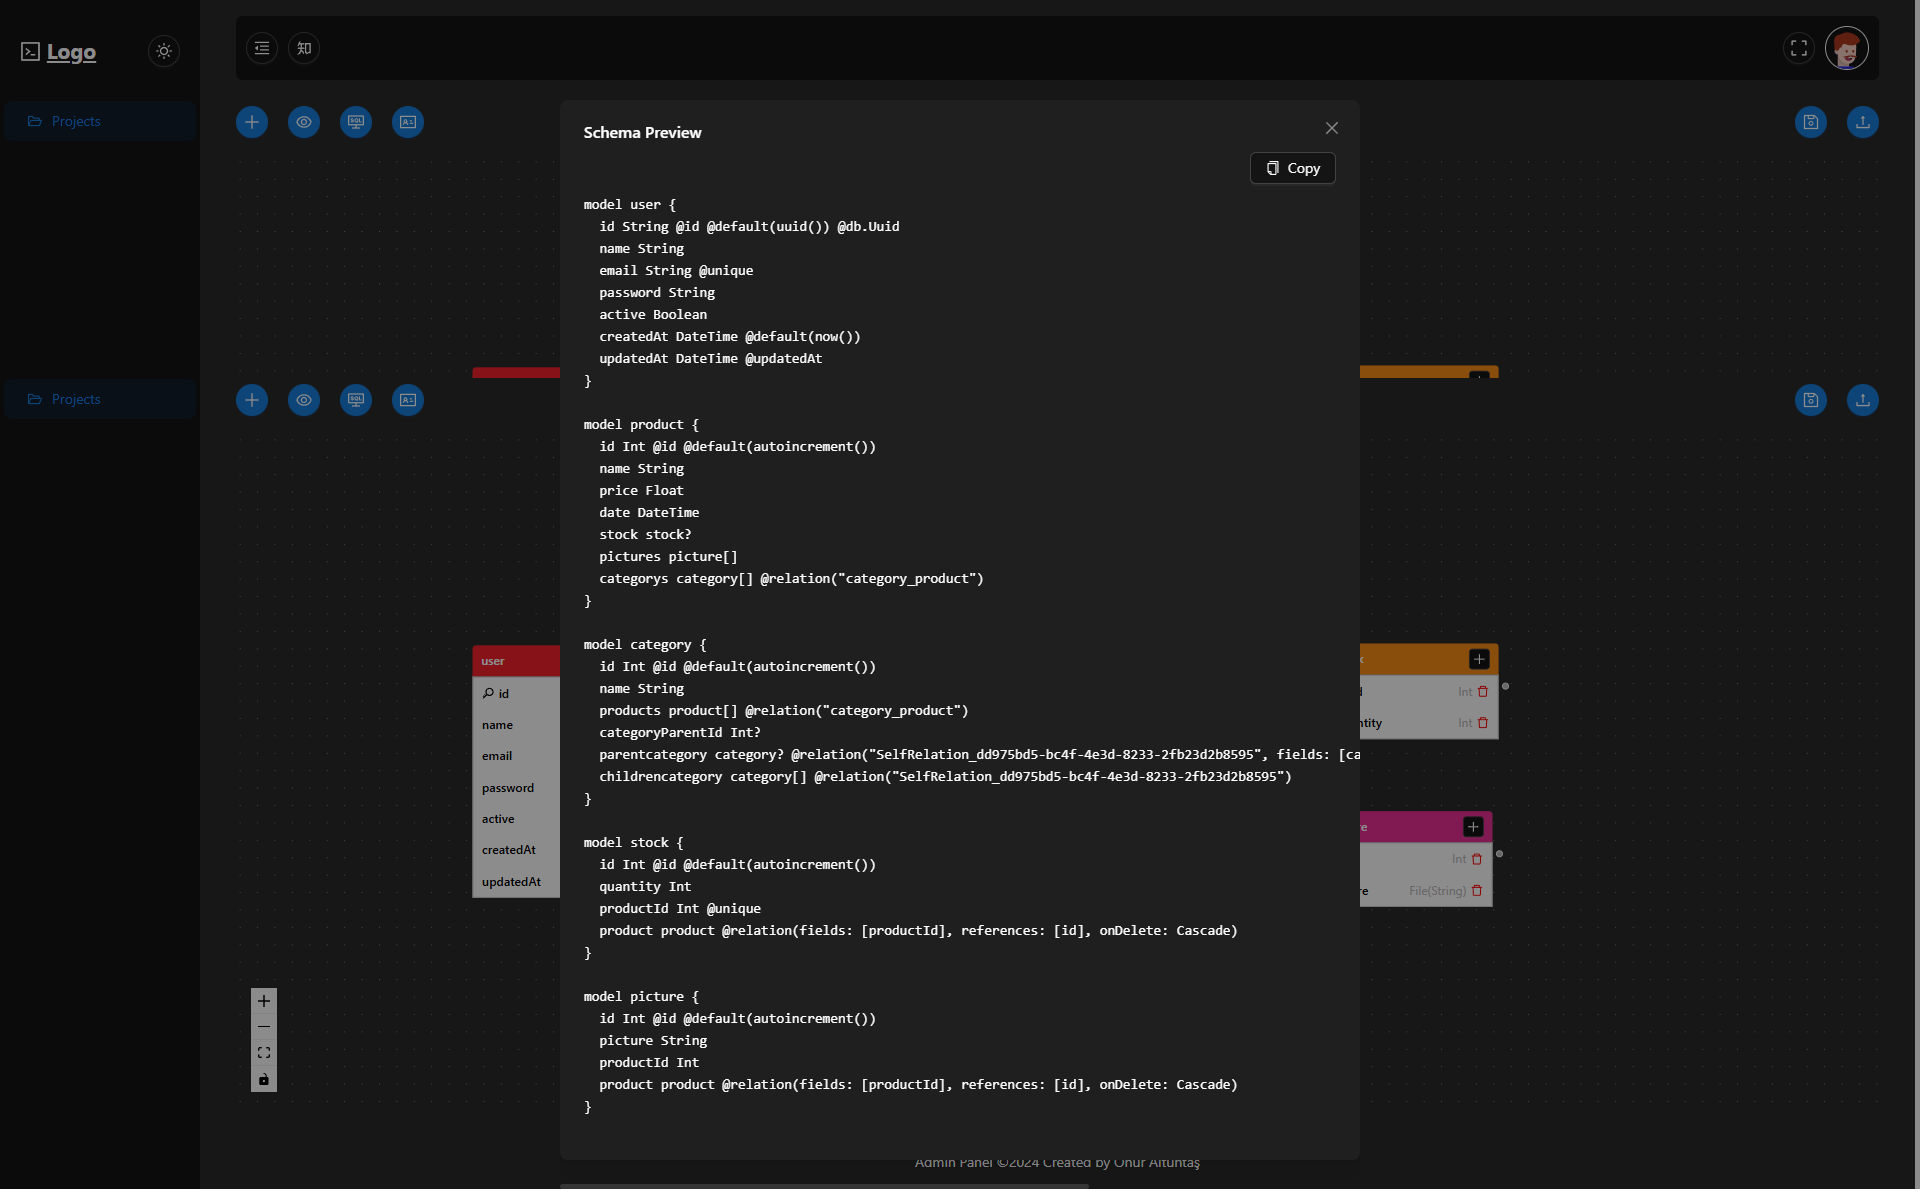Image resolution: width=1920 pixels, height=1197 pixels.
Task: Click the Copy button in Schema Preview
Action: (x=1291, y=168)
